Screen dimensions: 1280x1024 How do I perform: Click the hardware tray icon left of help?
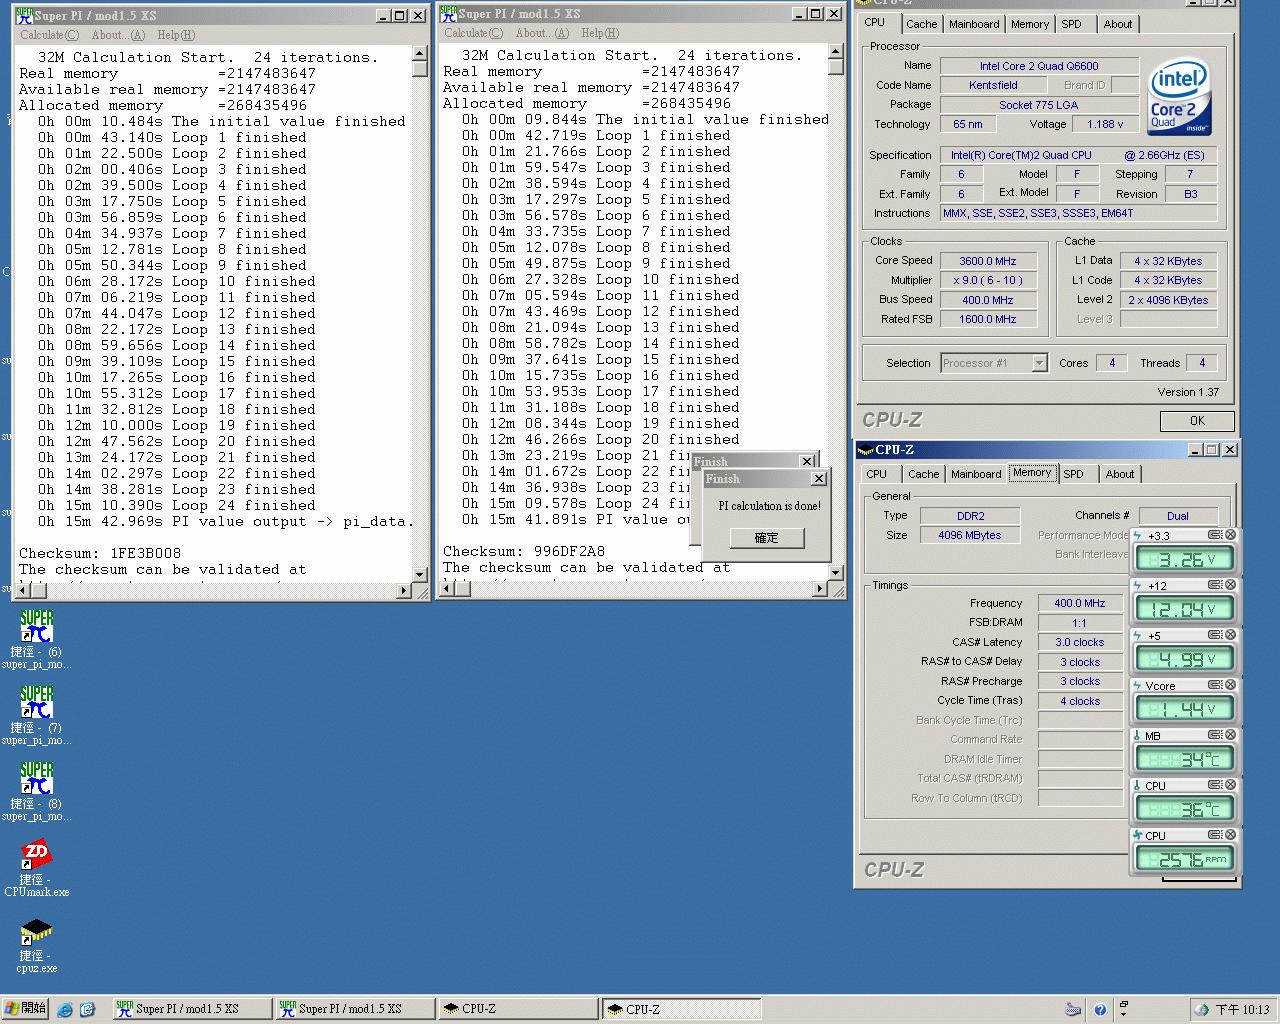1073,1010
